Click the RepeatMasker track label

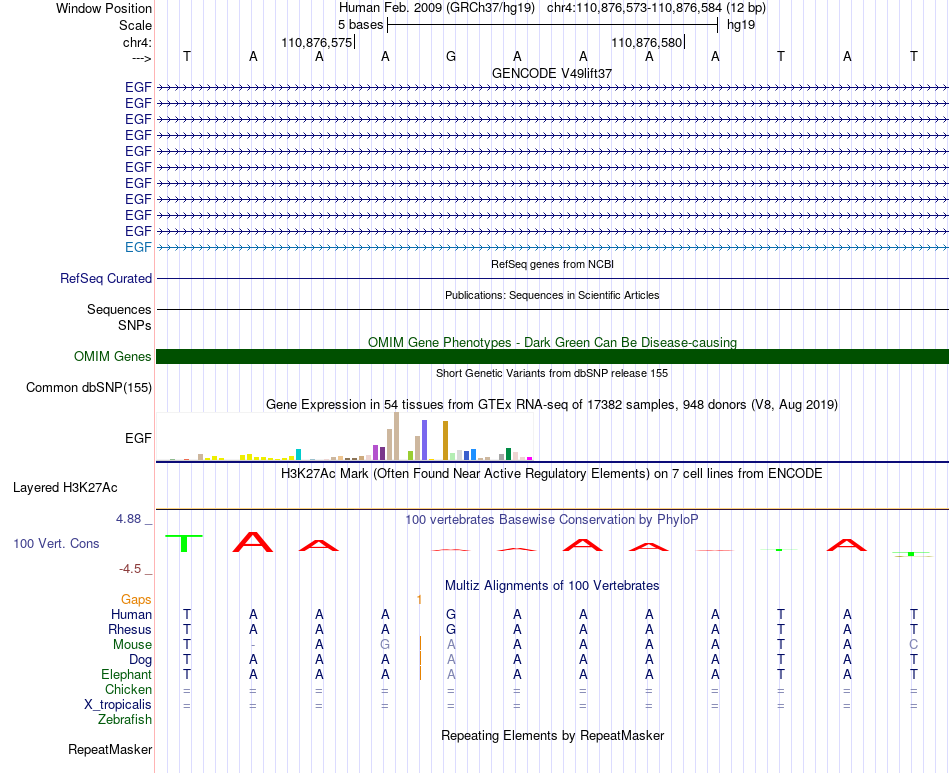click(x=110, y=749)
